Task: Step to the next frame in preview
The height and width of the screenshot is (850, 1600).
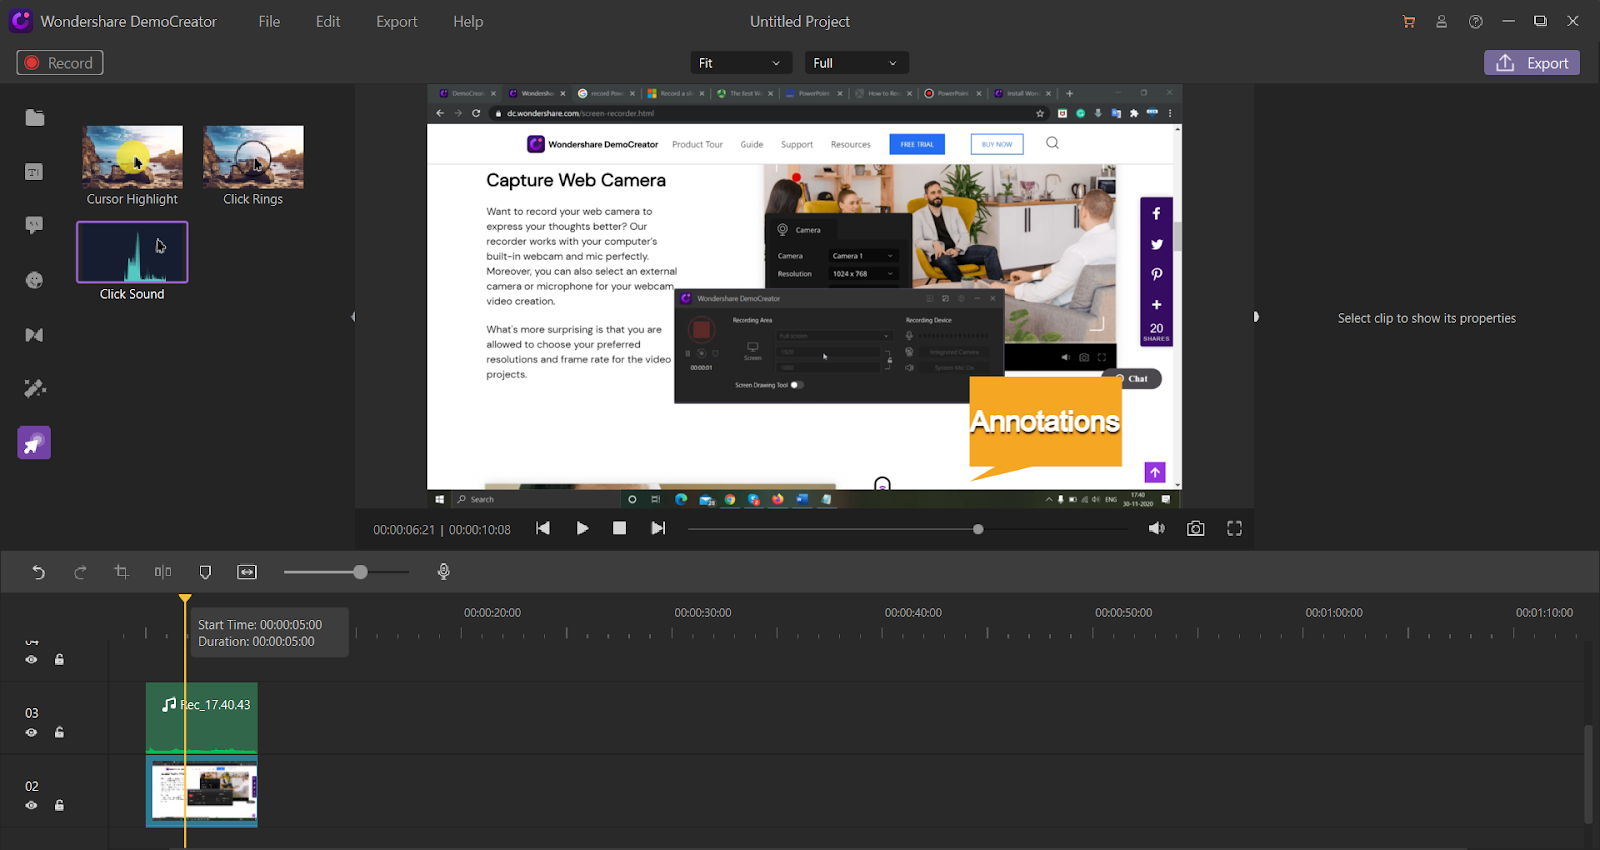Action: tap(658, 528)
